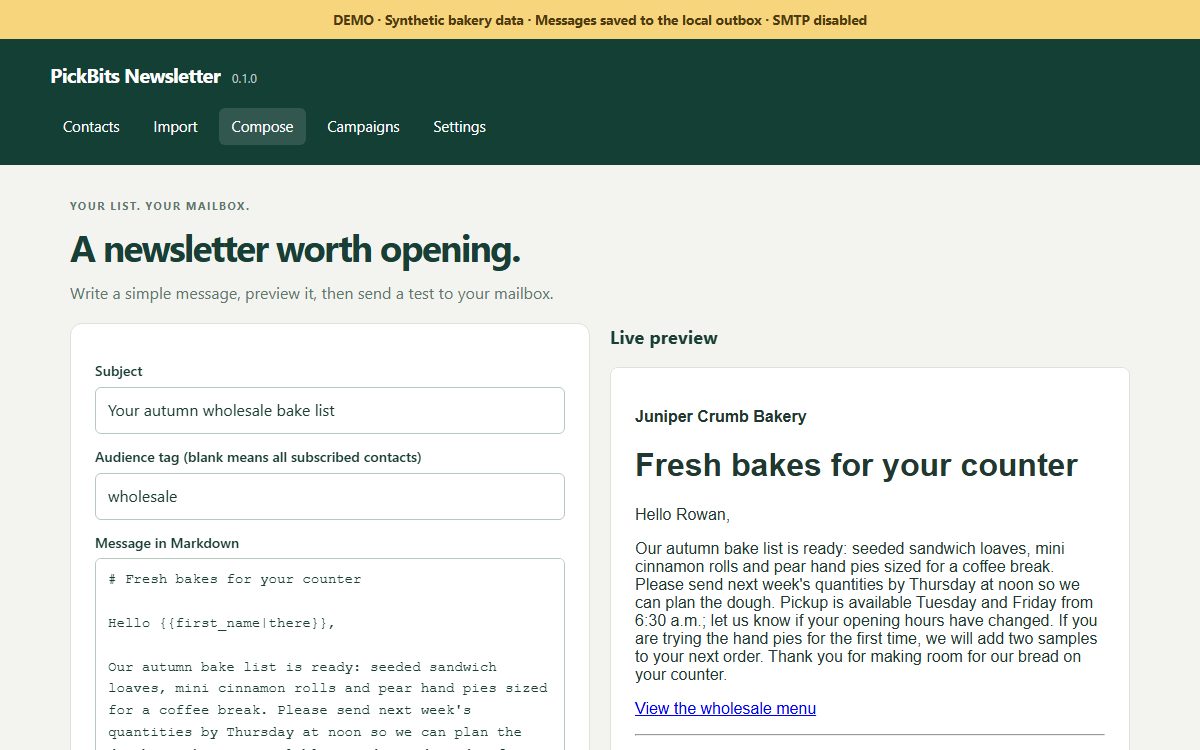Click the PickBits Newsletter title
The image size is (1200, 750).
point(135,76)
